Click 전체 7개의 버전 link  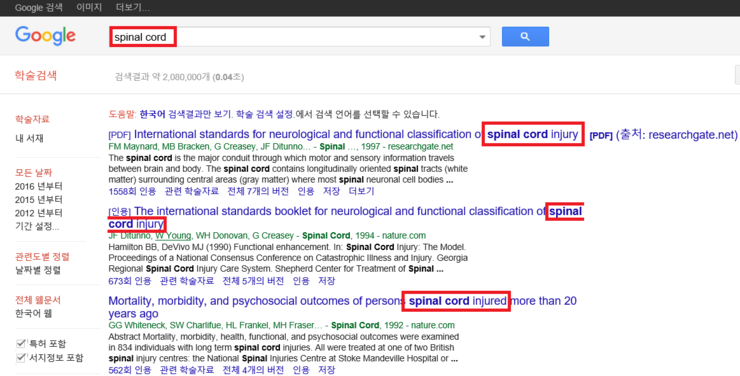click(x=258, y=191)
